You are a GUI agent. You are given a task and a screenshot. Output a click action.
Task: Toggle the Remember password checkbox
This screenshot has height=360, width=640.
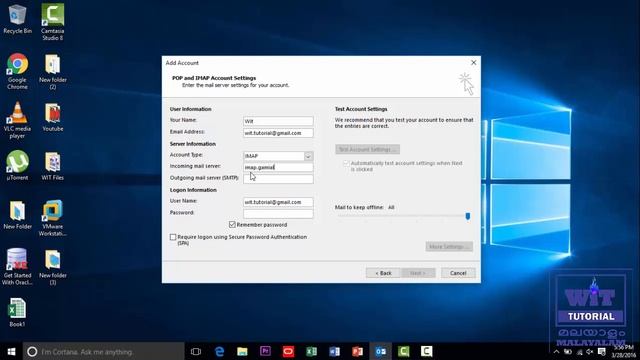(232, 224)
